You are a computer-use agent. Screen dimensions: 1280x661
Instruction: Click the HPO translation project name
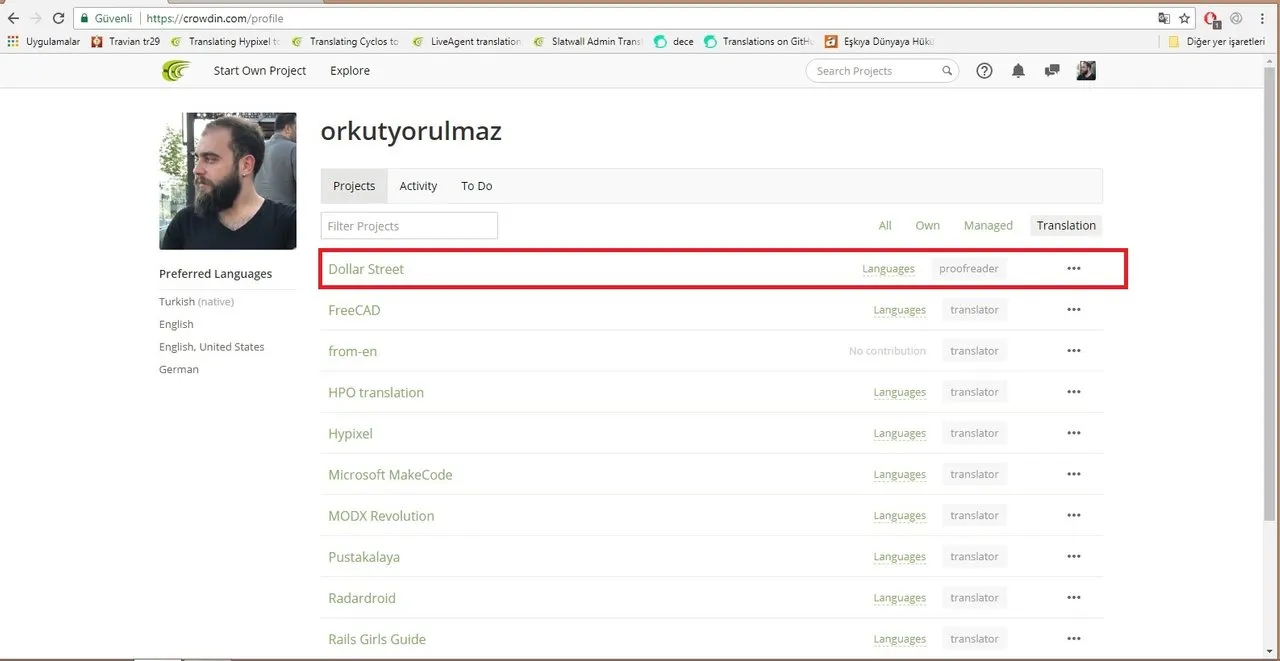pyautogui.click(x=376, y=393)
